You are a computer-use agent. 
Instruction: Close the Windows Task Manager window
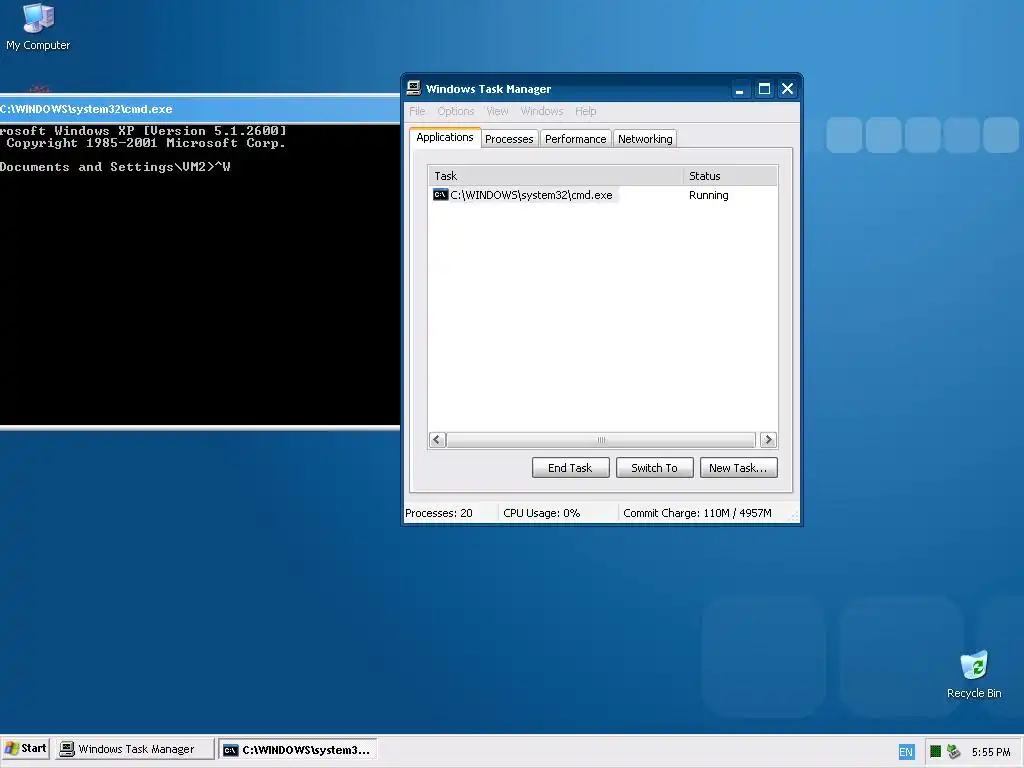(787, 89)
